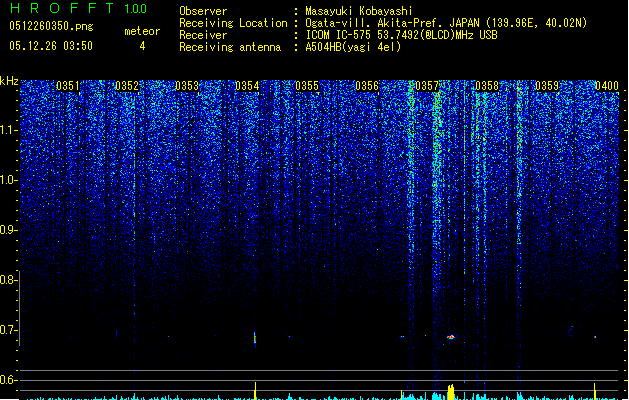Viewport: 629px width, 400px height.
Task: Click the 0354 time marker
Action: tap(247, 86)
